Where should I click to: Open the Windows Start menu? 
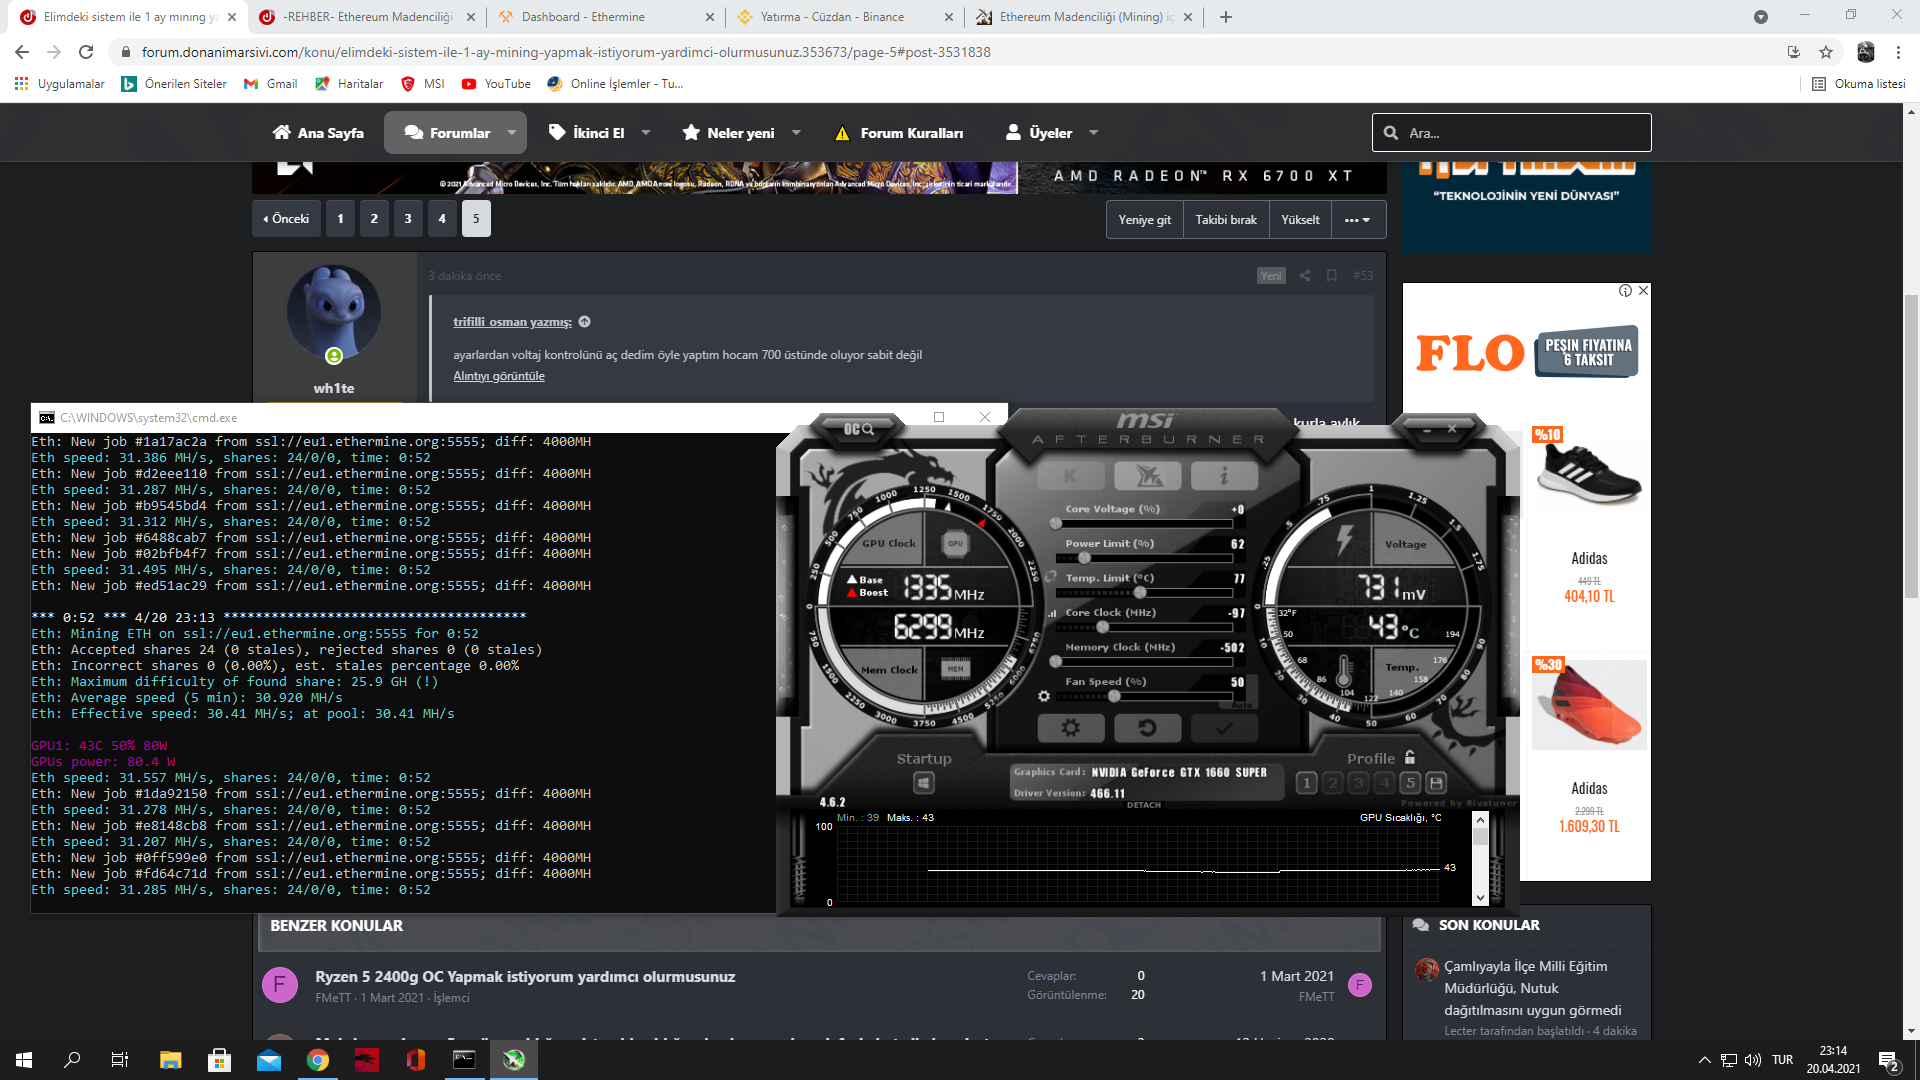coord(24,1060)
